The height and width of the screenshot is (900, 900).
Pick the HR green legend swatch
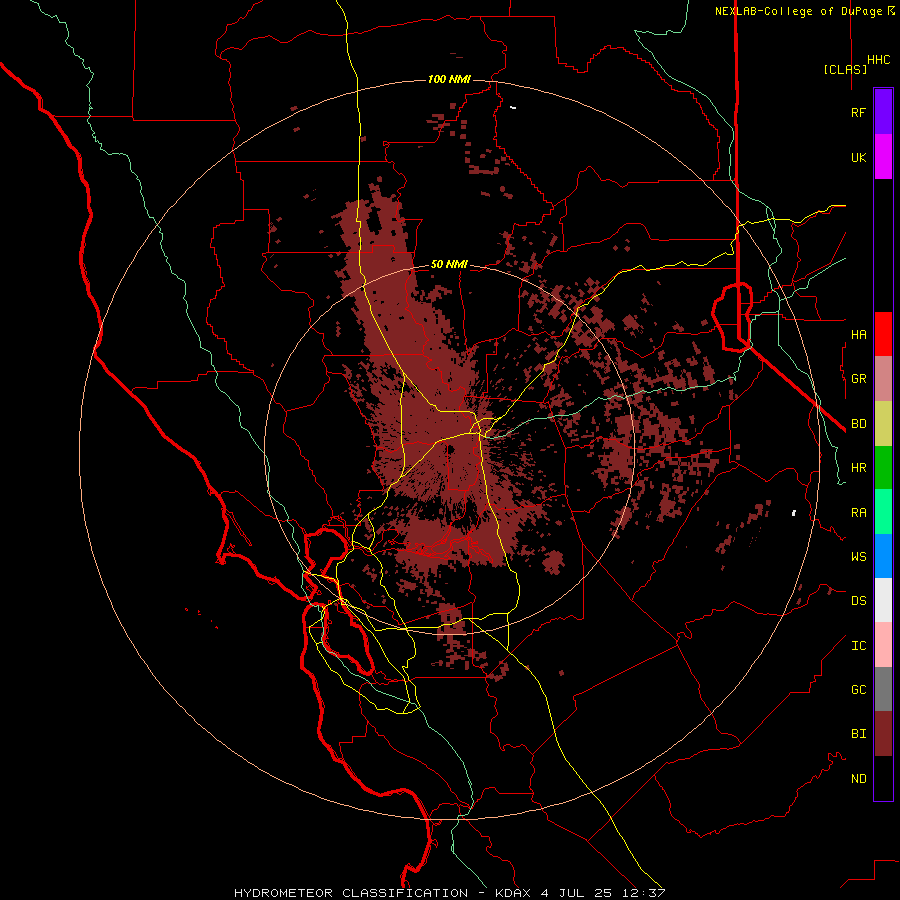coord(883,468)
